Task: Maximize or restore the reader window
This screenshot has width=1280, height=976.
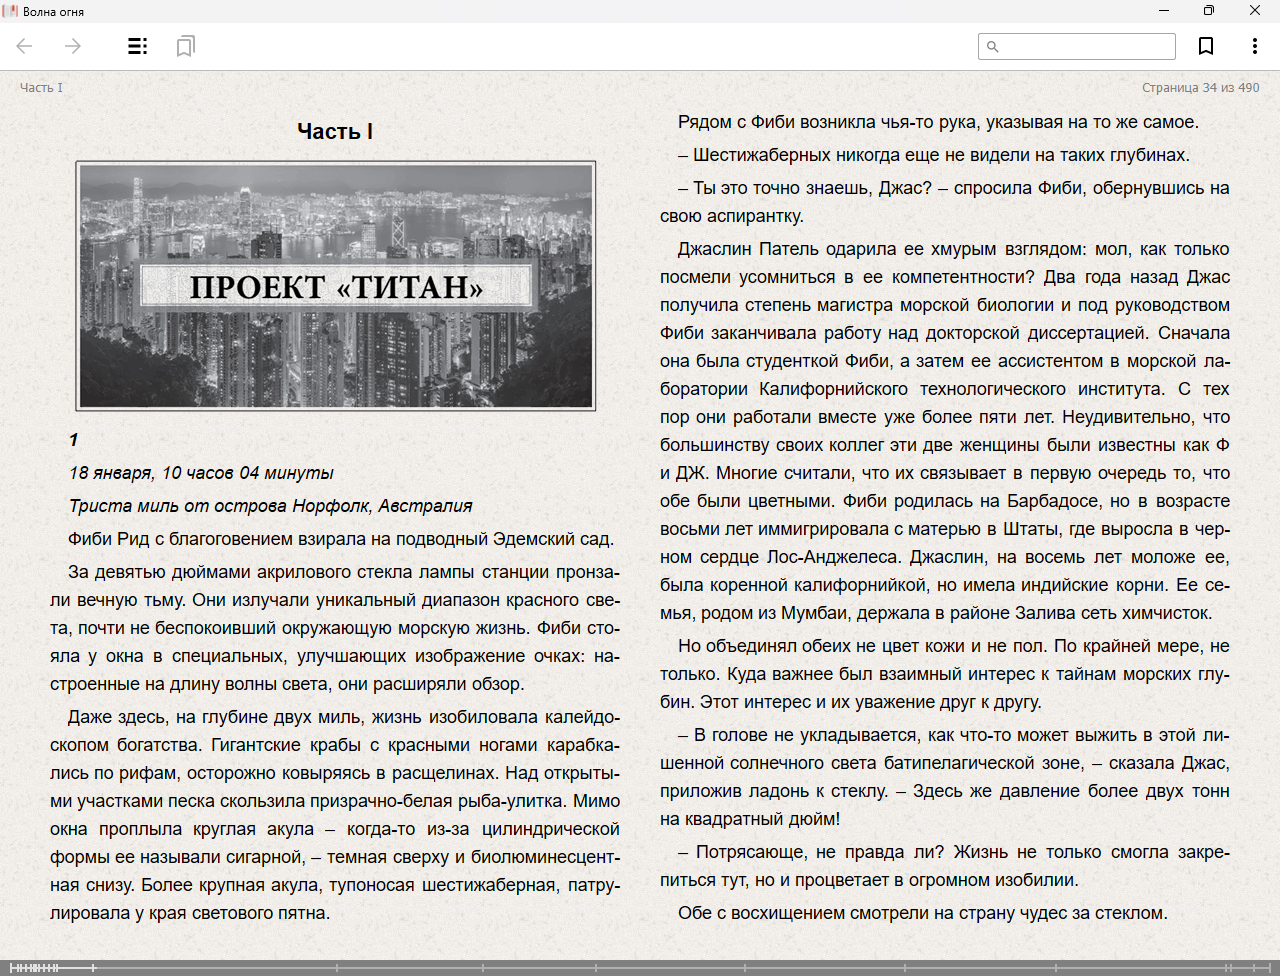Action: click(1209, 11)
